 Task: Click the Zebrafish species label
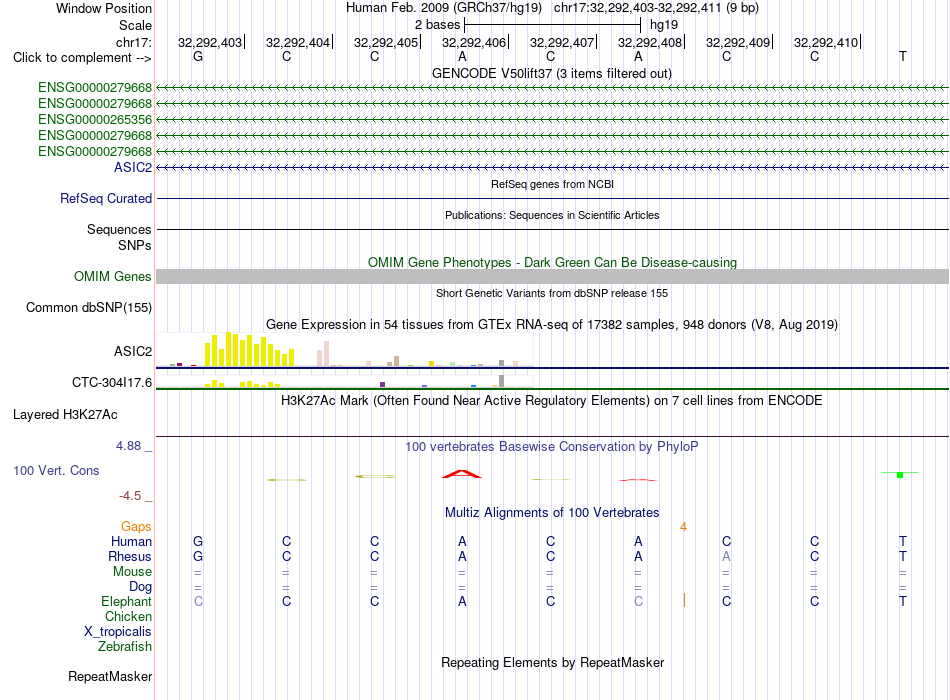point(125,647)
